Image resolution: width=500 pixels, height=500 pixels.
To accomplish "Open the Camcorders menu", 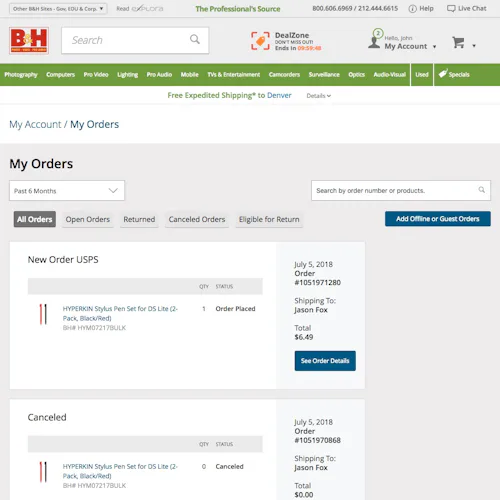I will coord(284,74).
